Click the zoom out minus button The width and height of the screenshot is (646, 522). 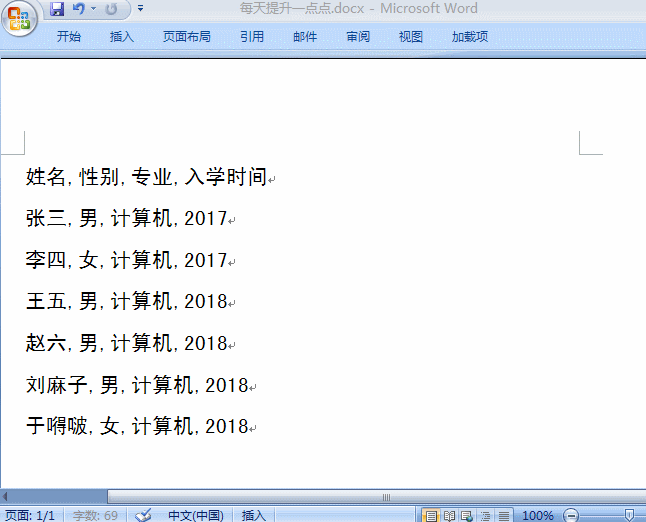click(571, 515)
